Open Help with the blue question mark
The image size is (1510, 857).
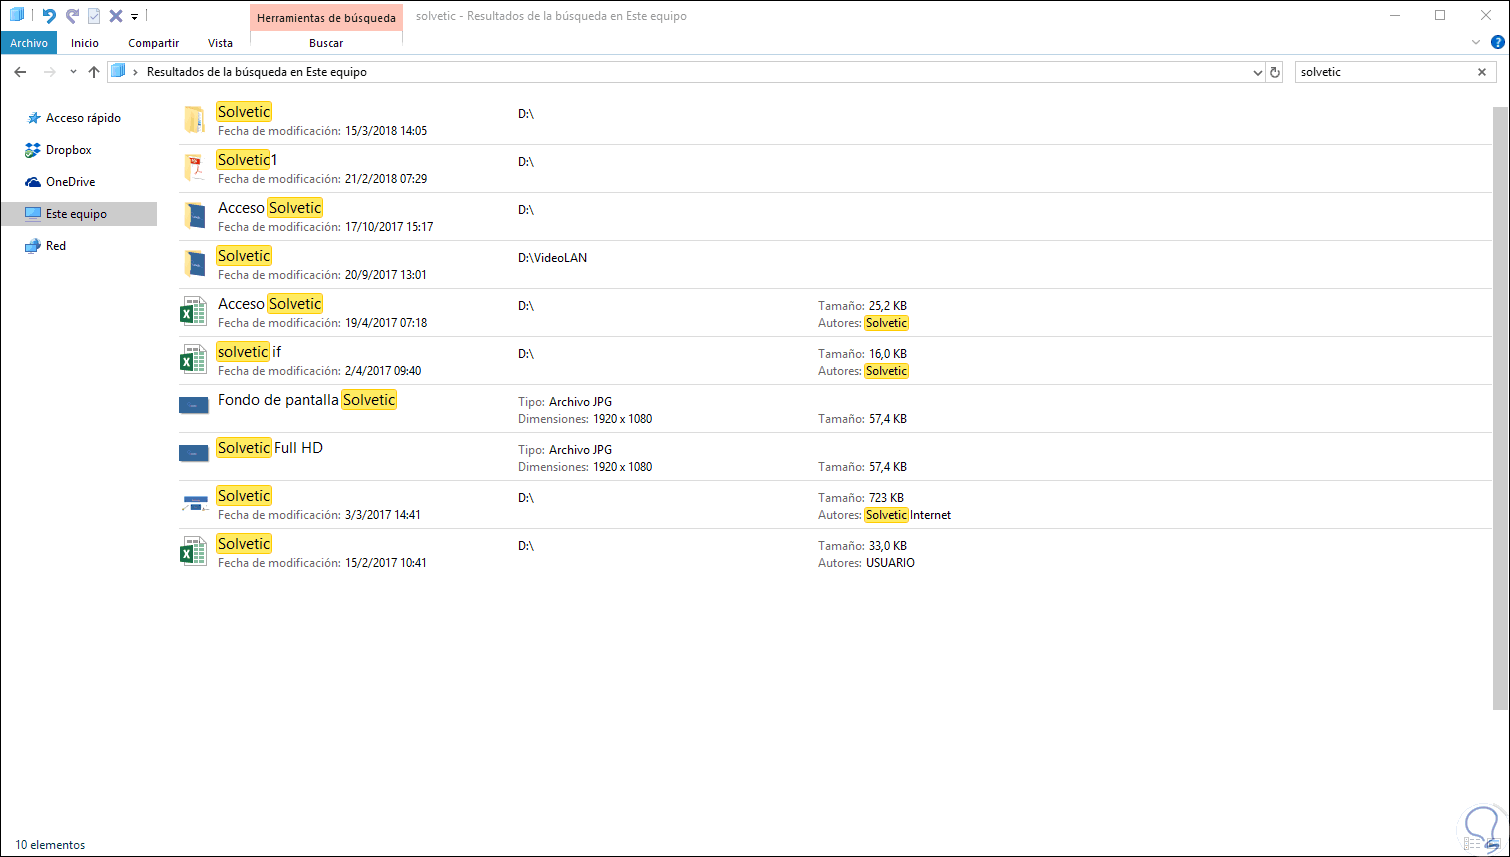pos(1497,43)
